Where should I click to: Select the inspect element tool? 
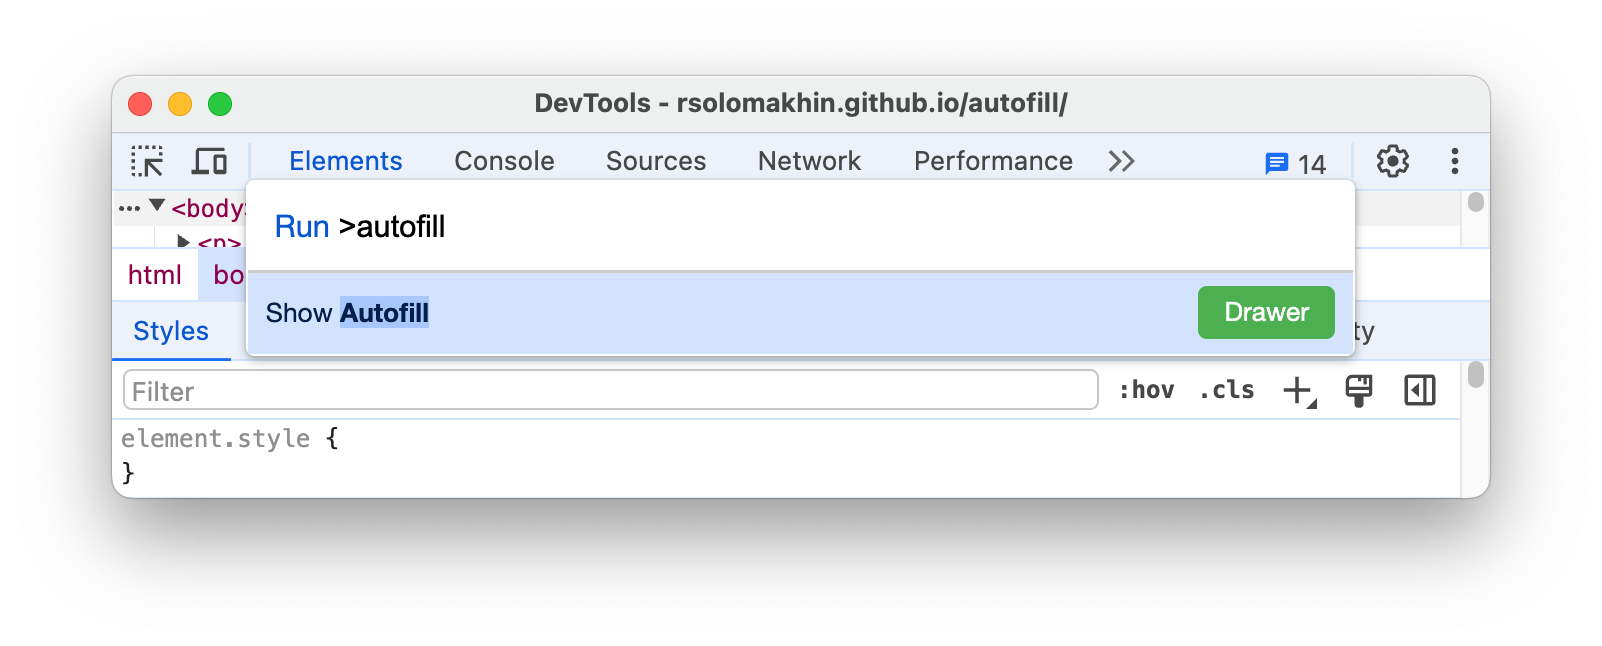pyautogui.click(x=147, y=160)
